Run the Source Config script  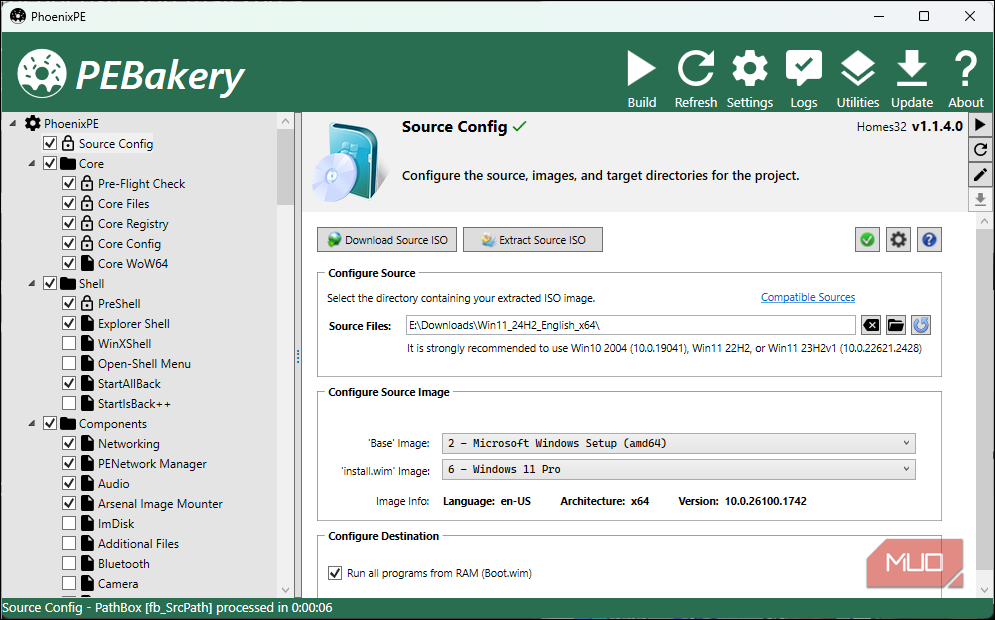point(980,124)
